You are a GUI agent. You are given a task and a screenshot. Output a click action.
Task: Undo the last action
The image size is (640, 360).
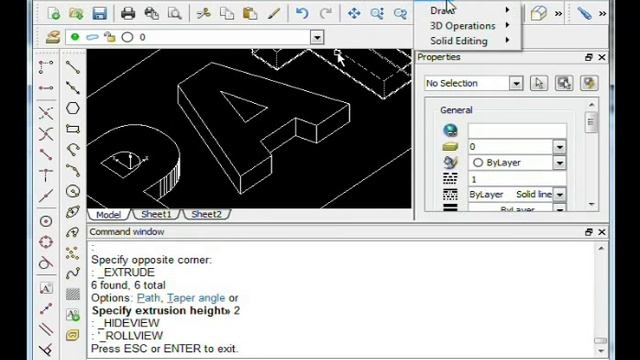click(x=302, y=13)
